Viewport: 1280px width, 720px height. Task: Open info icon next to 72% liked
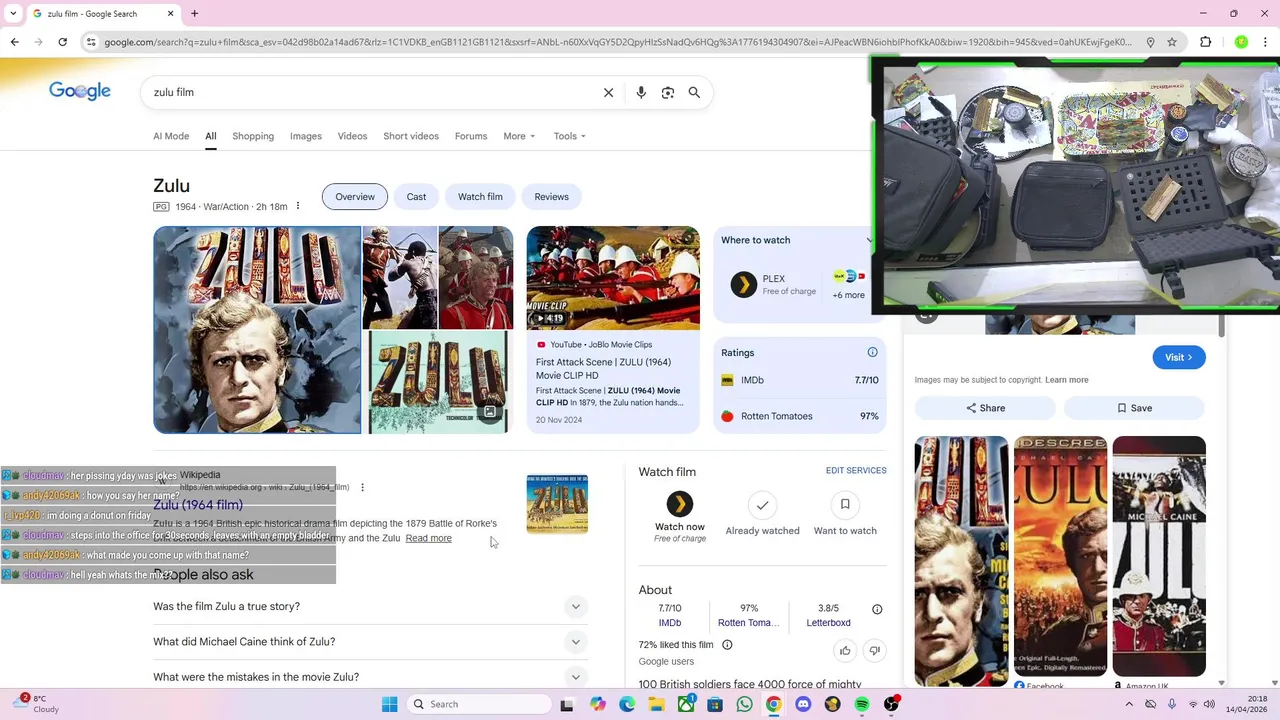pos(727,645)
